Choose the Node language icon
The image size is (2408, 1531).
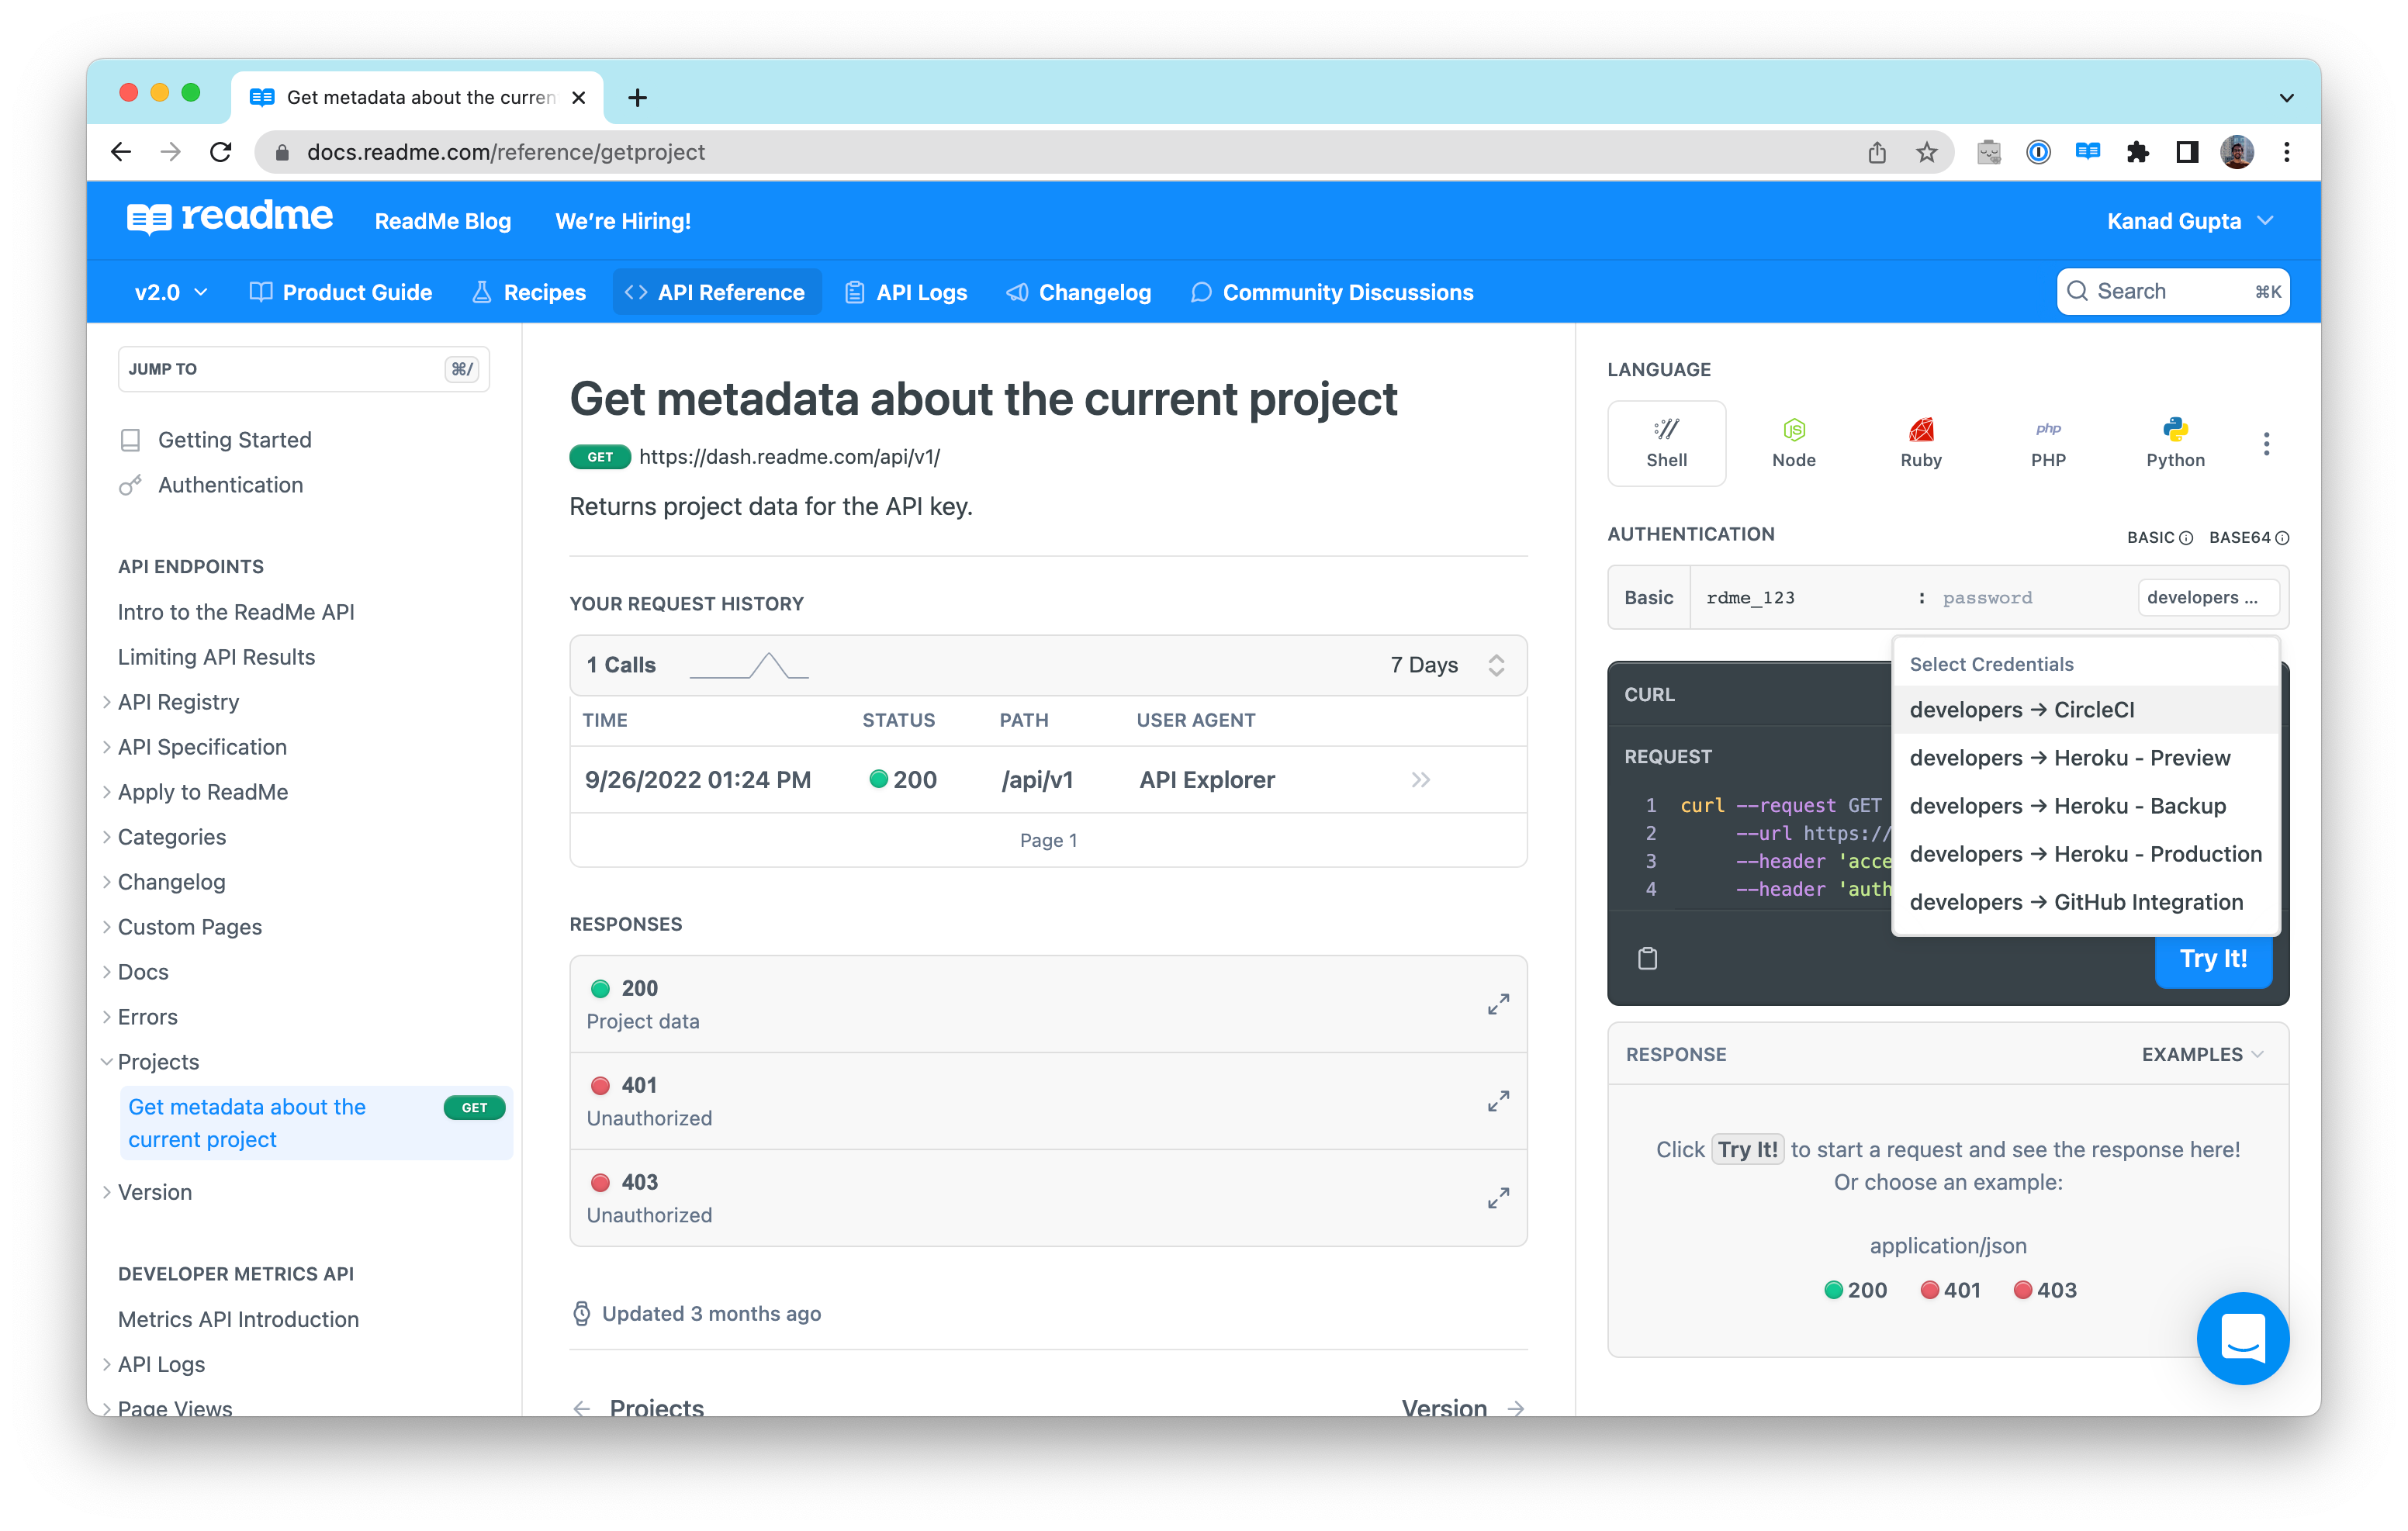pyautogui.click(x=1793, y=443)
